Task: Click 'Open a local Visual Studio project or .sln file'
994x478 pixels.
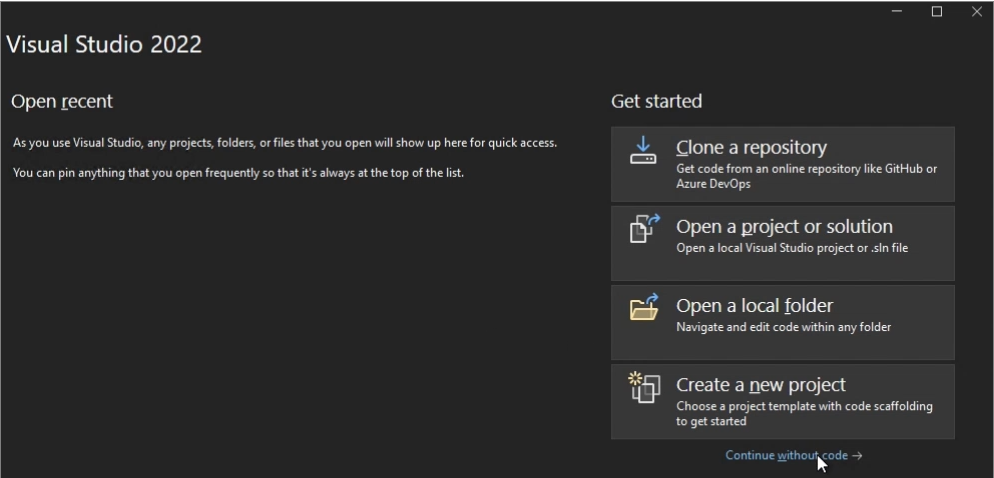Action: tap(792, 248)
